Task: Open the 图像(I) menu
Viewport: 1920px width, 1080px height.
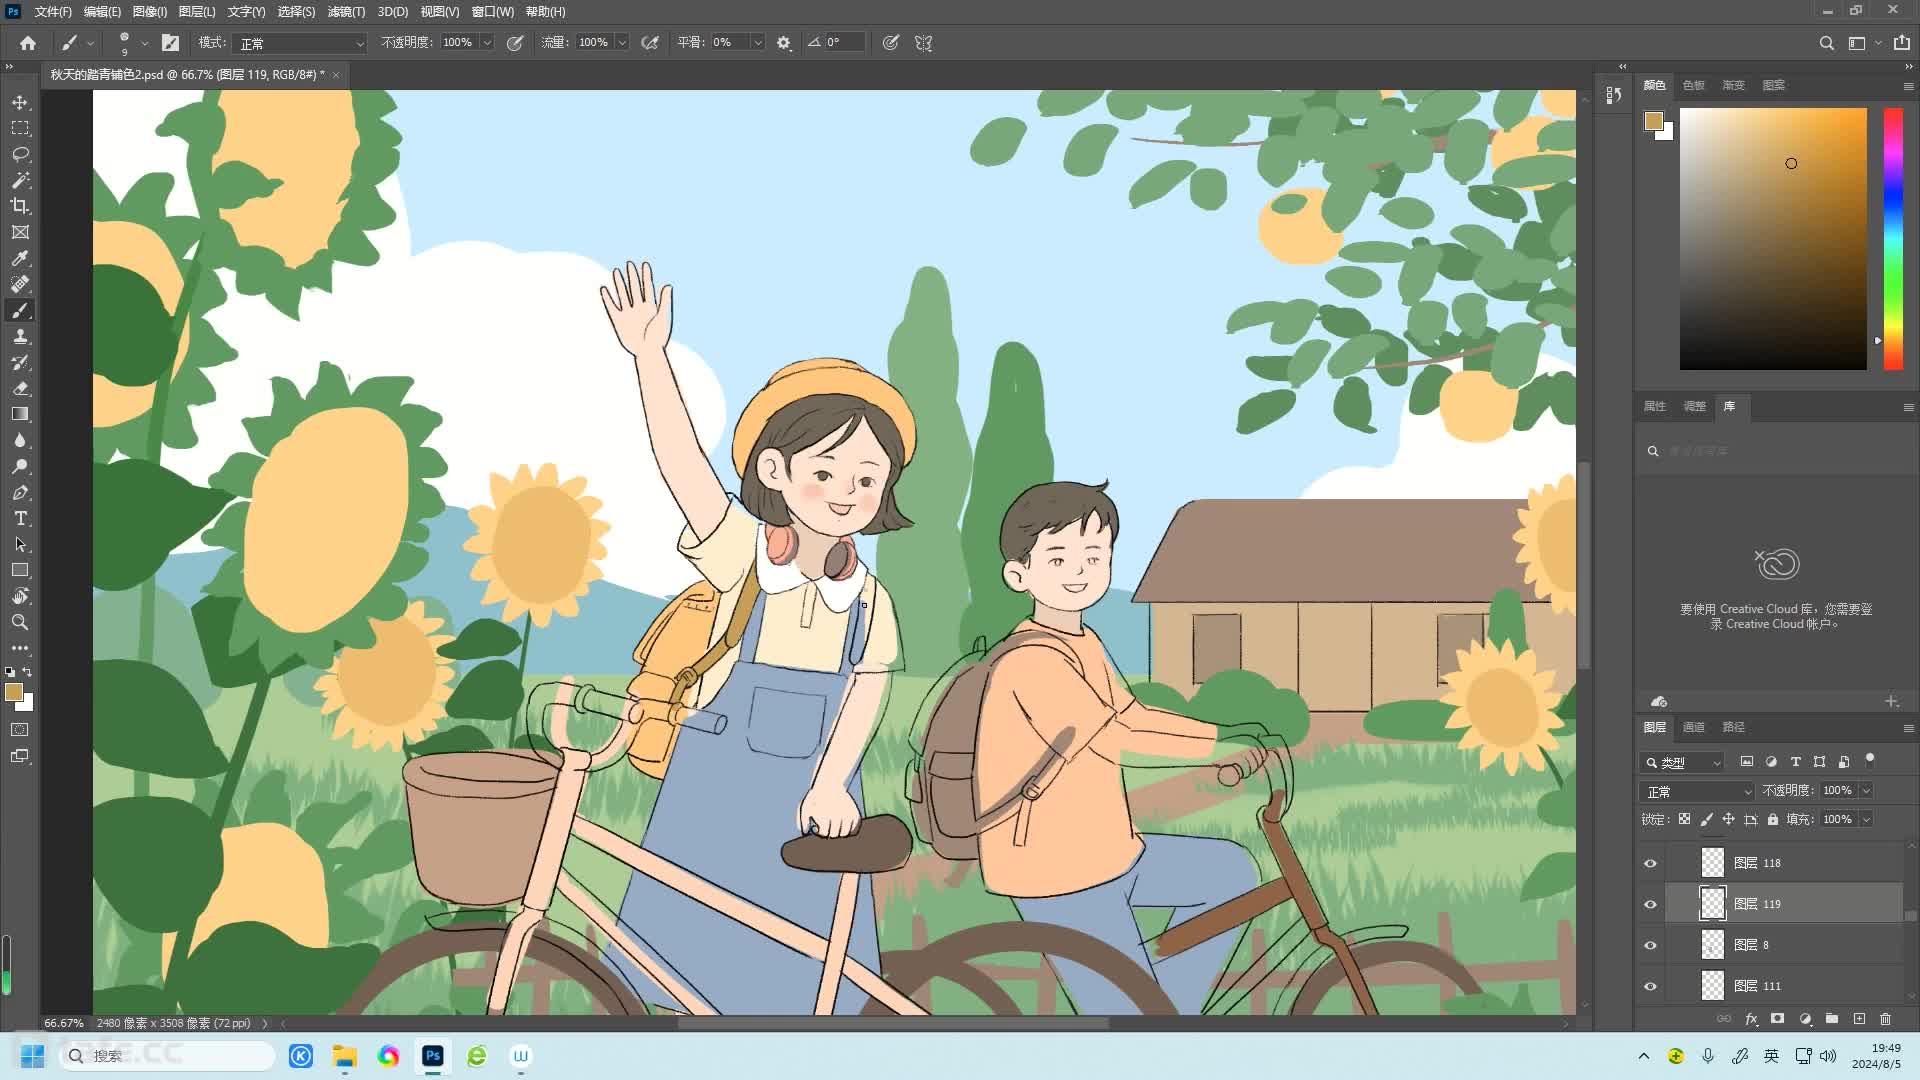Action: [149, 12]
